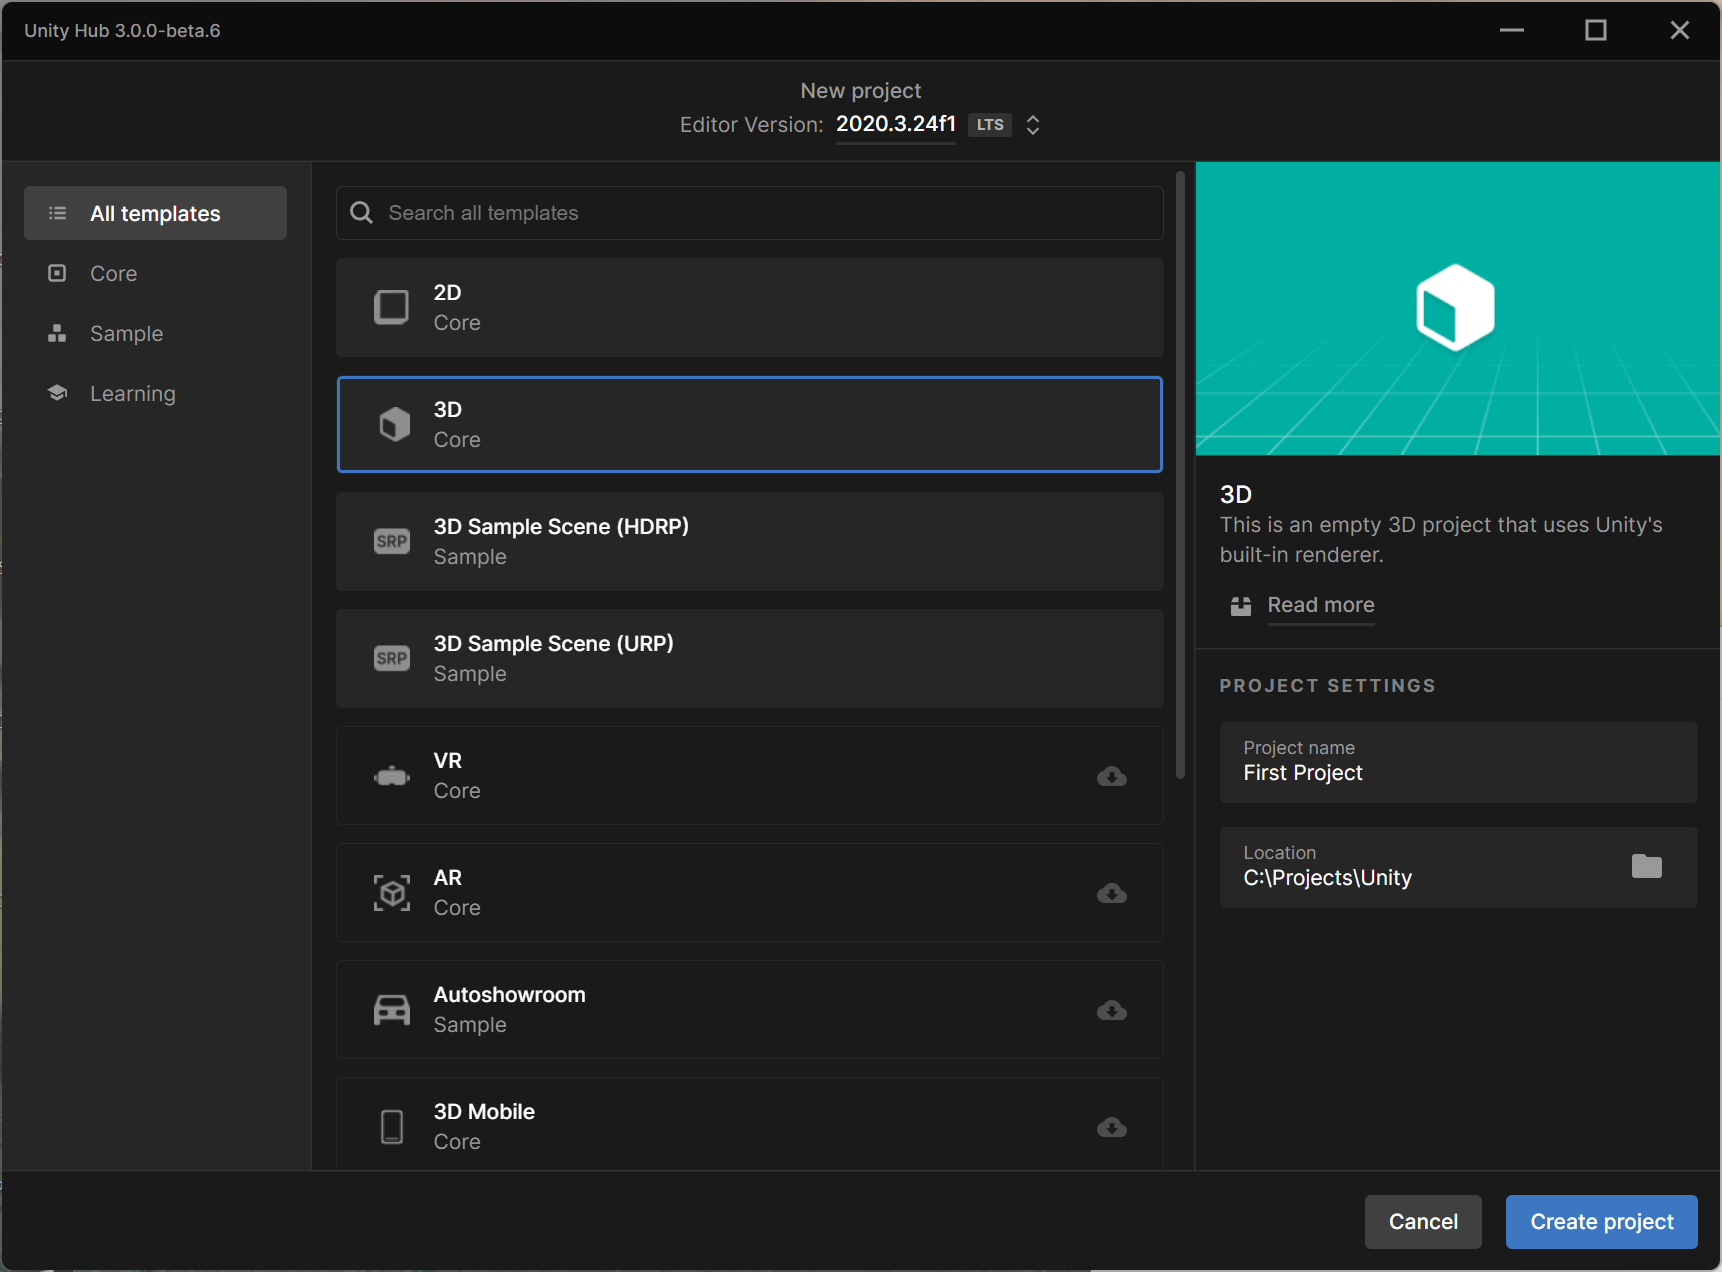This screenshot has height=1272, width=1722.
Task: Download the VR template
Action: click(1111, 776)
